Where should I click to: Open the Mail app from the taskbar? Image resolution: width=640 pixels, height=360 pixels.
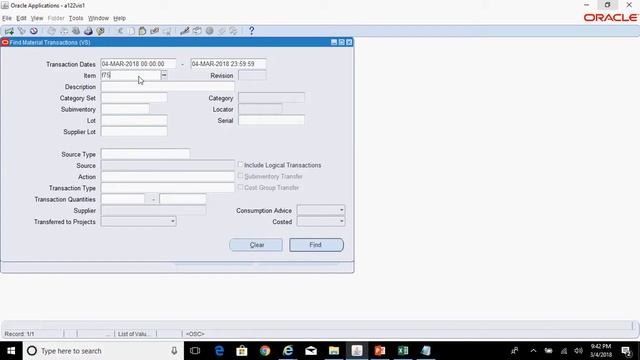pyautogui.click(x=311, y=351)
